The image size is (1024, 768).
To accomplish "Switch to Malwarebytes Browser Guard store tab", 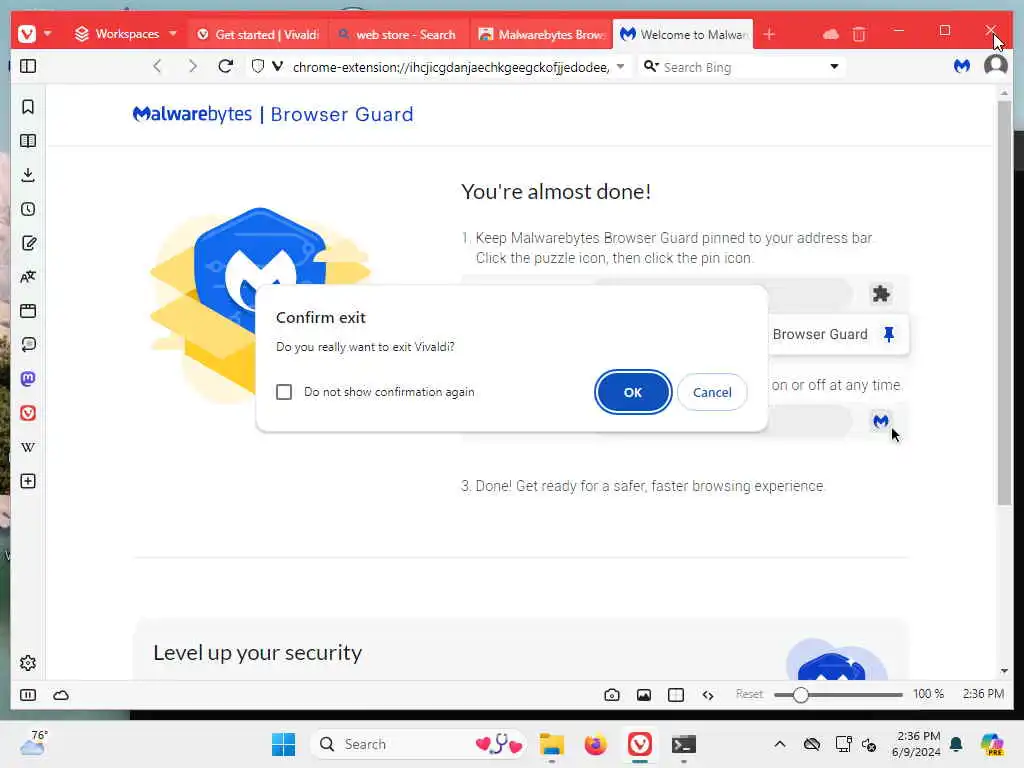I will 541,35.
